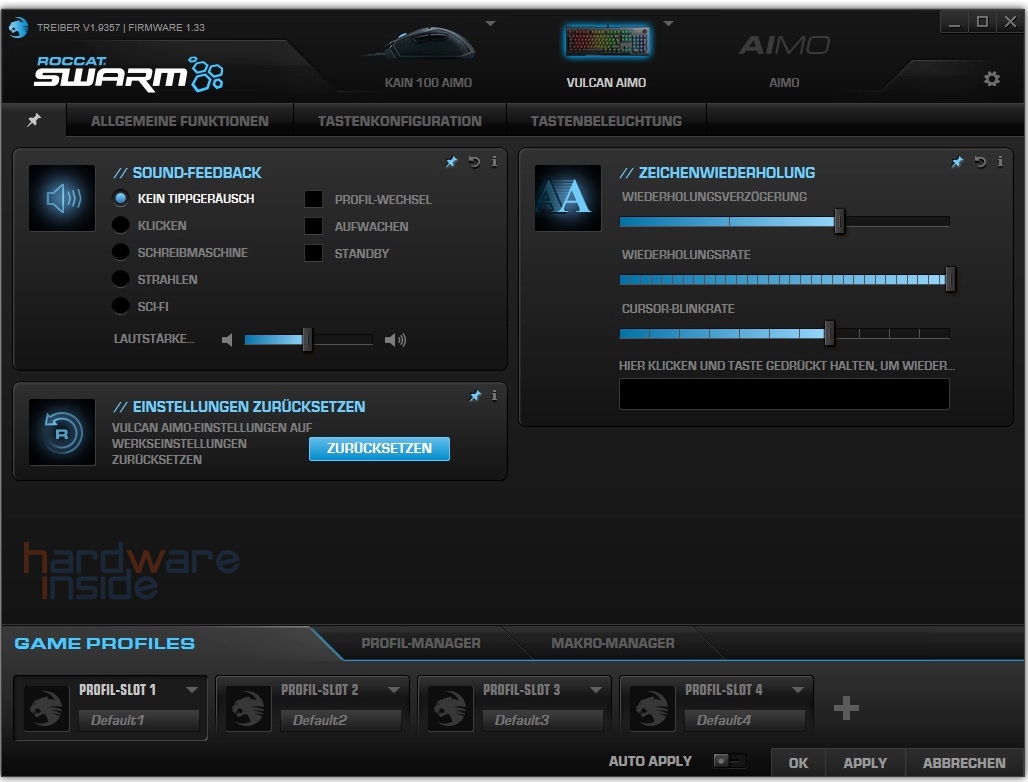Open the Vulcan AIMO device dropdown arrow
This screenshot has width=1028, height=782.
coord(668,23)
